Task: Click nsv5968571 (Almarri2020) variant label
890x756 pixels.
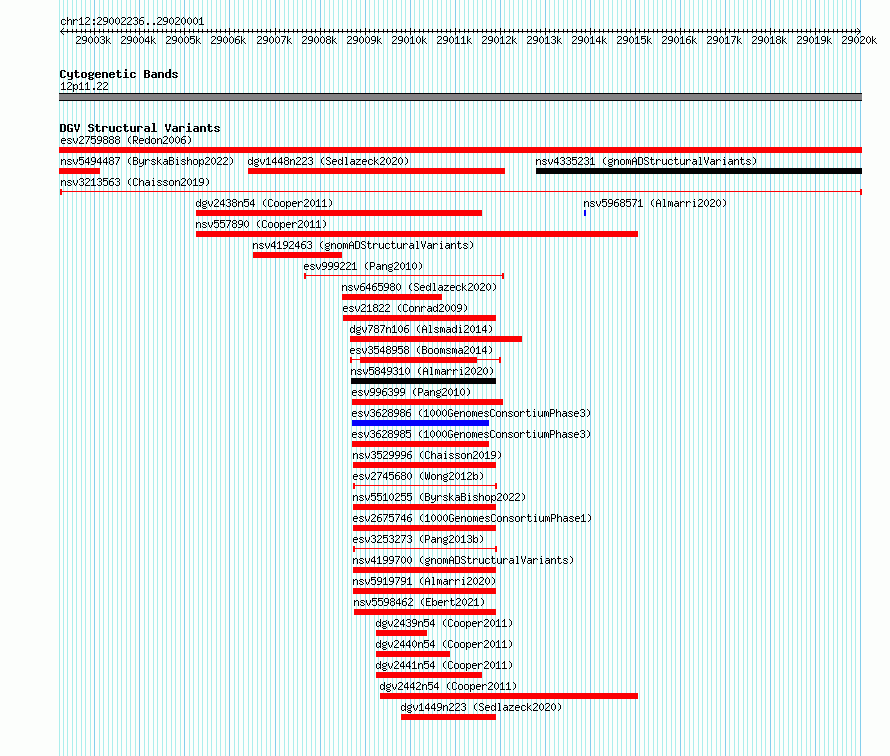Action: tap(655, 203)
